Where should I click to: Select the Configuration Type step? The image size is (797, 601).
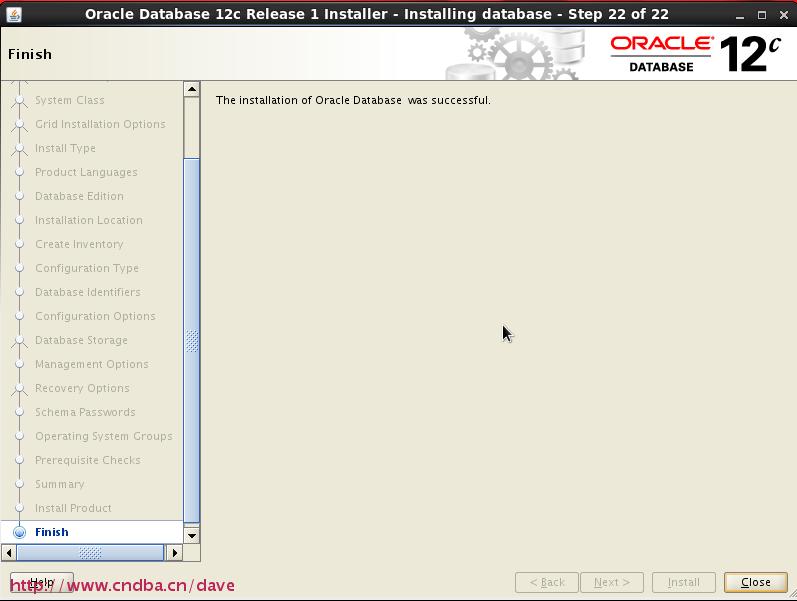(86, 268)
